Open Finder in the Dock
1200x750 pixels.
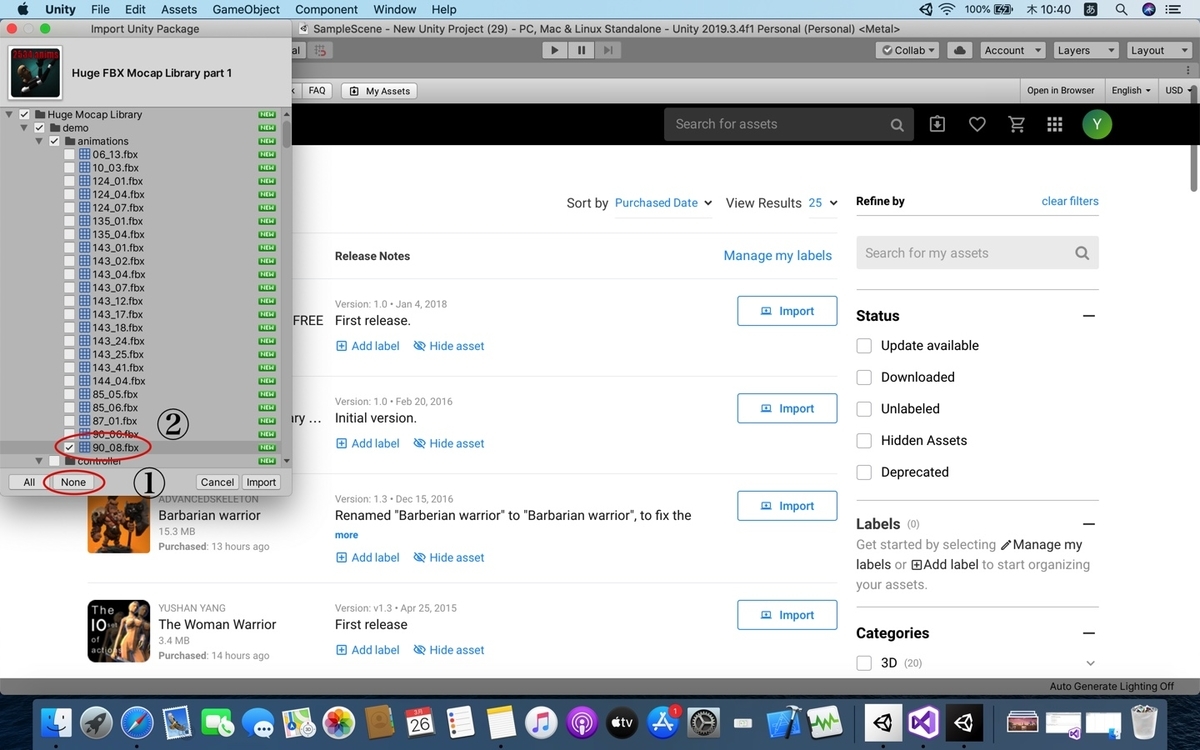point(57,722)
